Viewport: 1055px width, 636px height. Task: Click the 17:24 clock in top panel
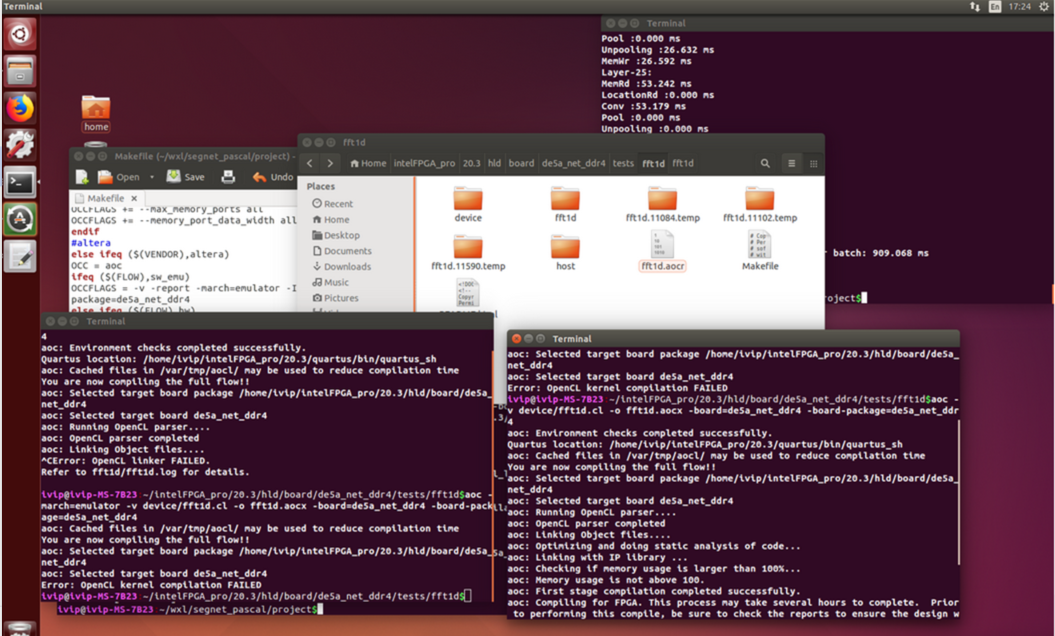(x=1019, y=6)
